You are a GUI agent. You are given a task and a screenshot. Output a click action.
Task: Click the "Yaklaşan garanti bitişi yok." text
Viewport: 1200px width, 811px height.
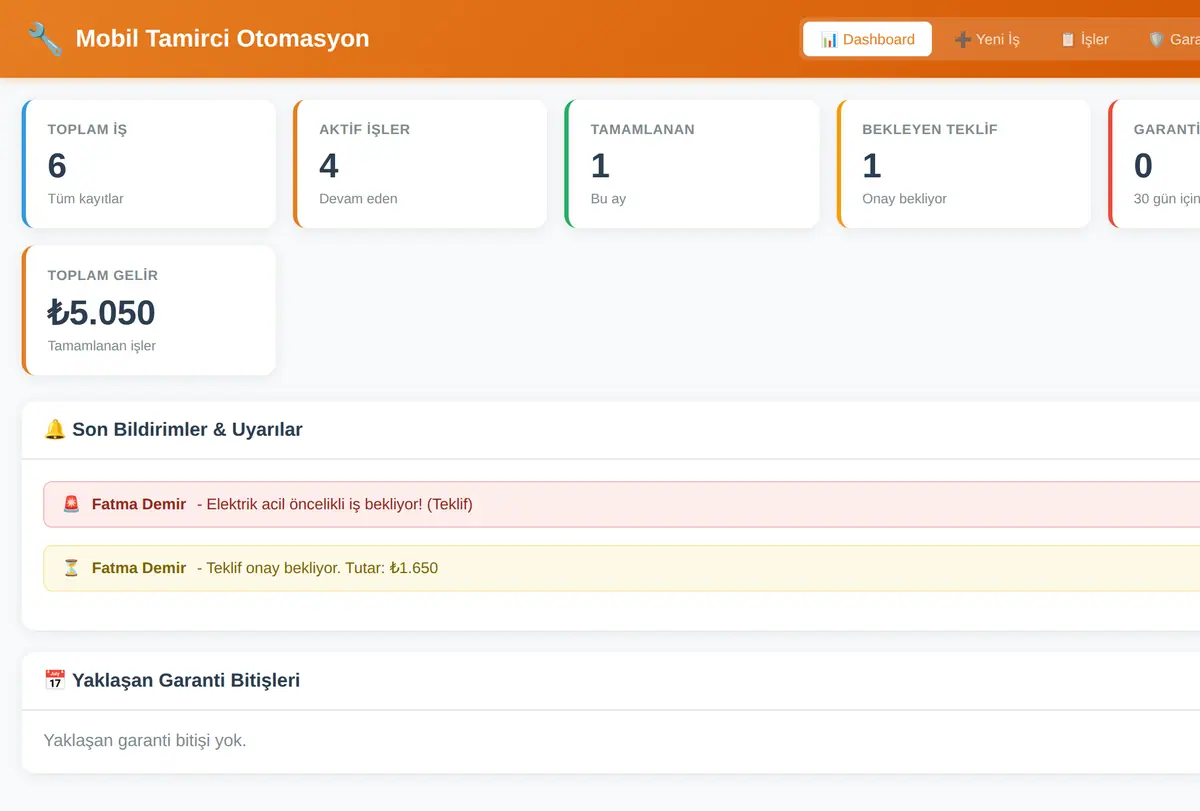click(145, 741)
